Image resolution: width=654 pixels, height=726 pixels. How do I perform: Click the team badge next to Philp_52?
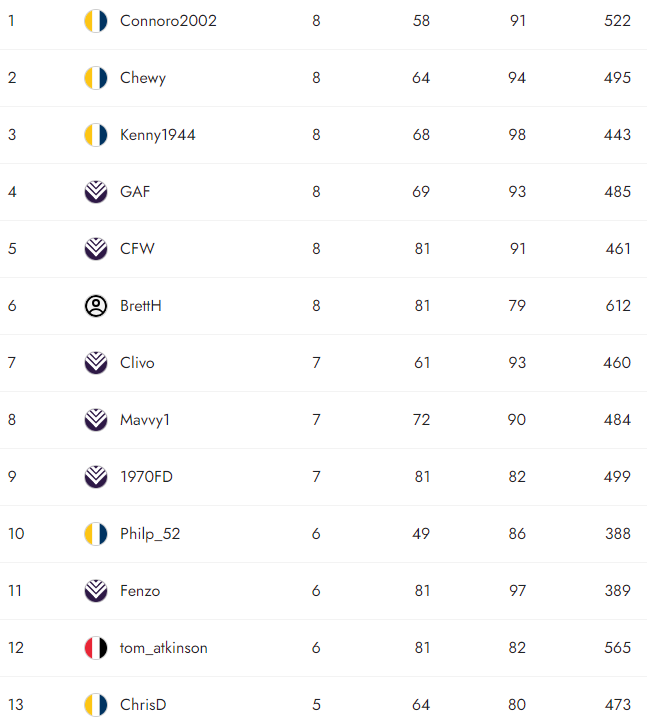pos(96,534)
